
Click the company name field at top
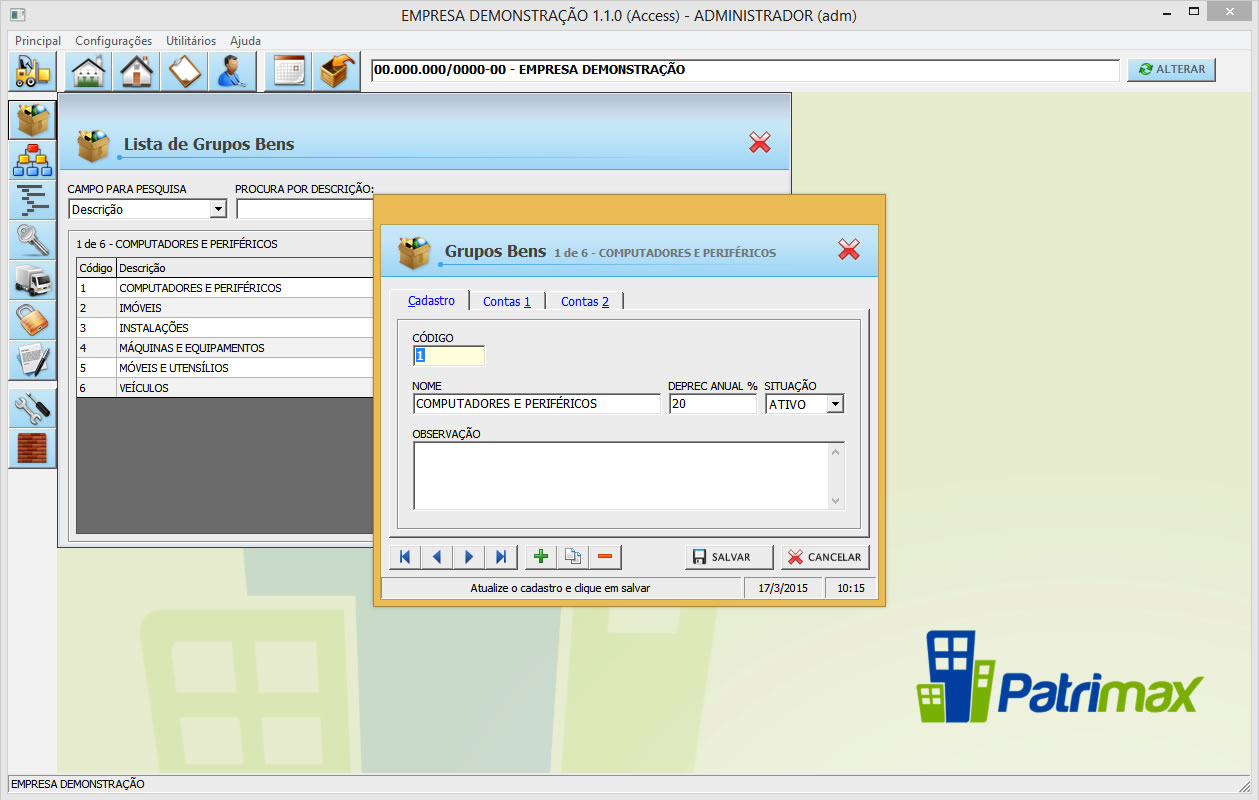click(745, 70)
